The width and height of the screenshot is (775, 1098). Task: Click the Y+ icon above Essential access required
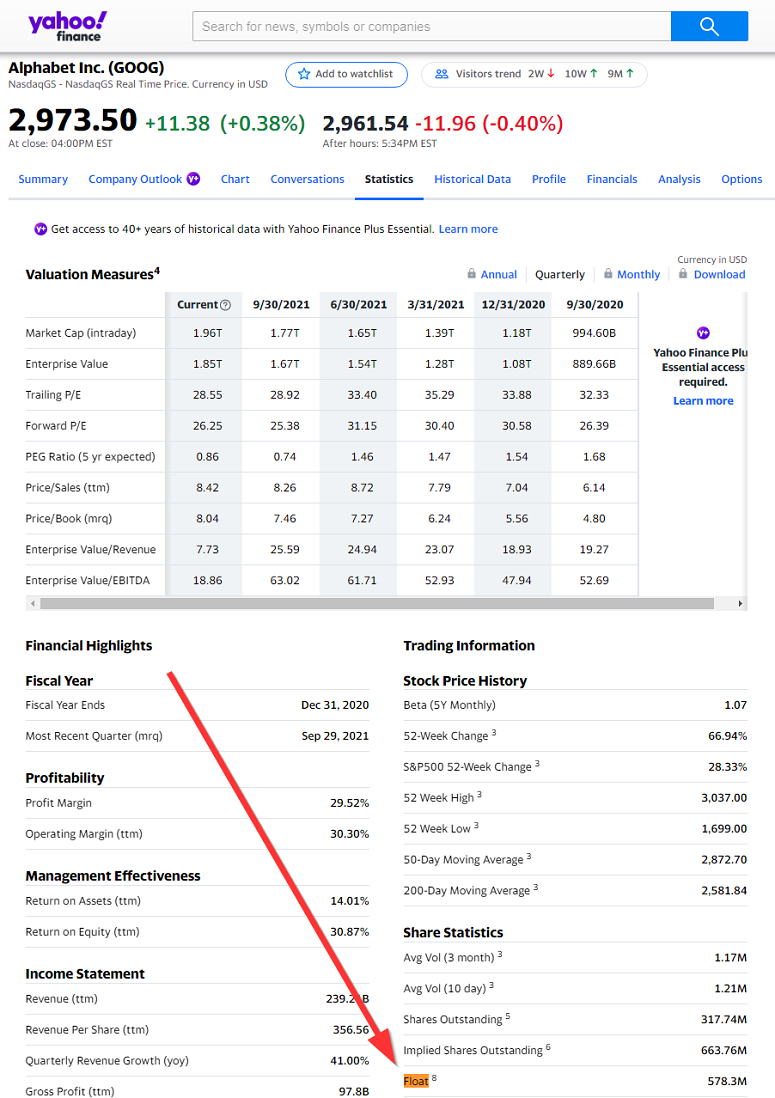pos(703,333)
